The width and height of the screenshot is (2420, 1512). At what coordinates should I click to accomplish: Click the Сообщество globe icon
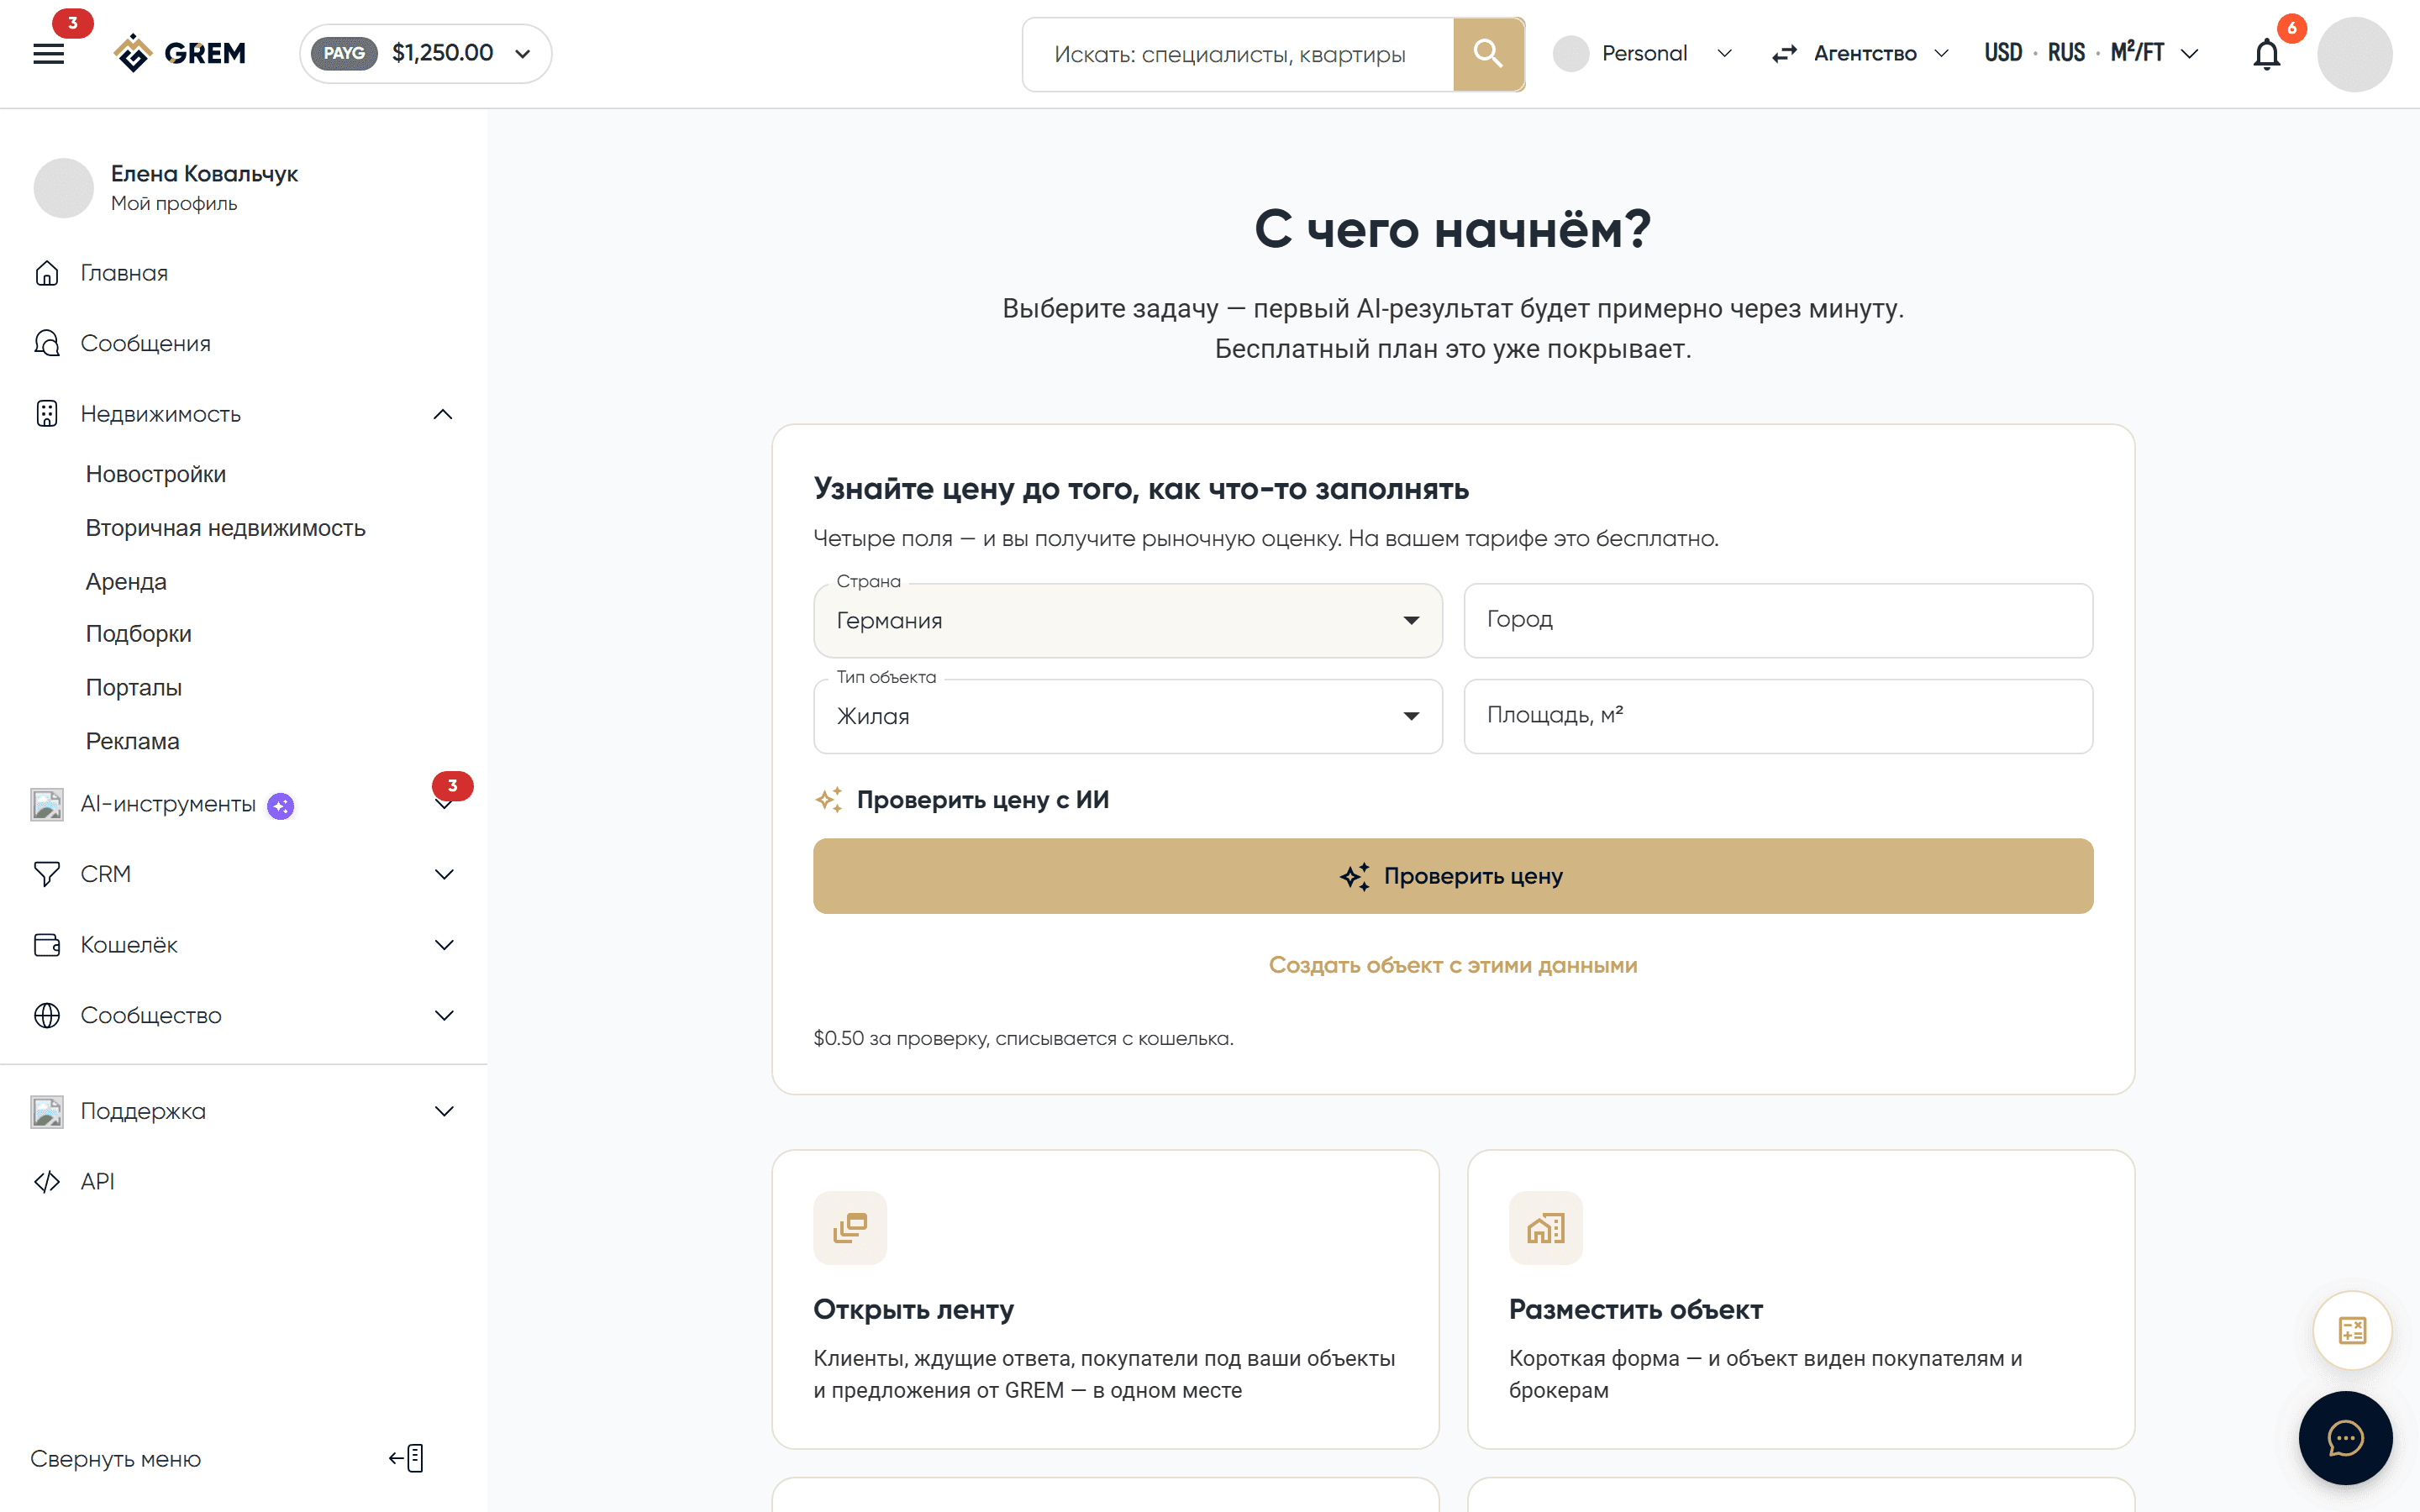click(47, 1015)
